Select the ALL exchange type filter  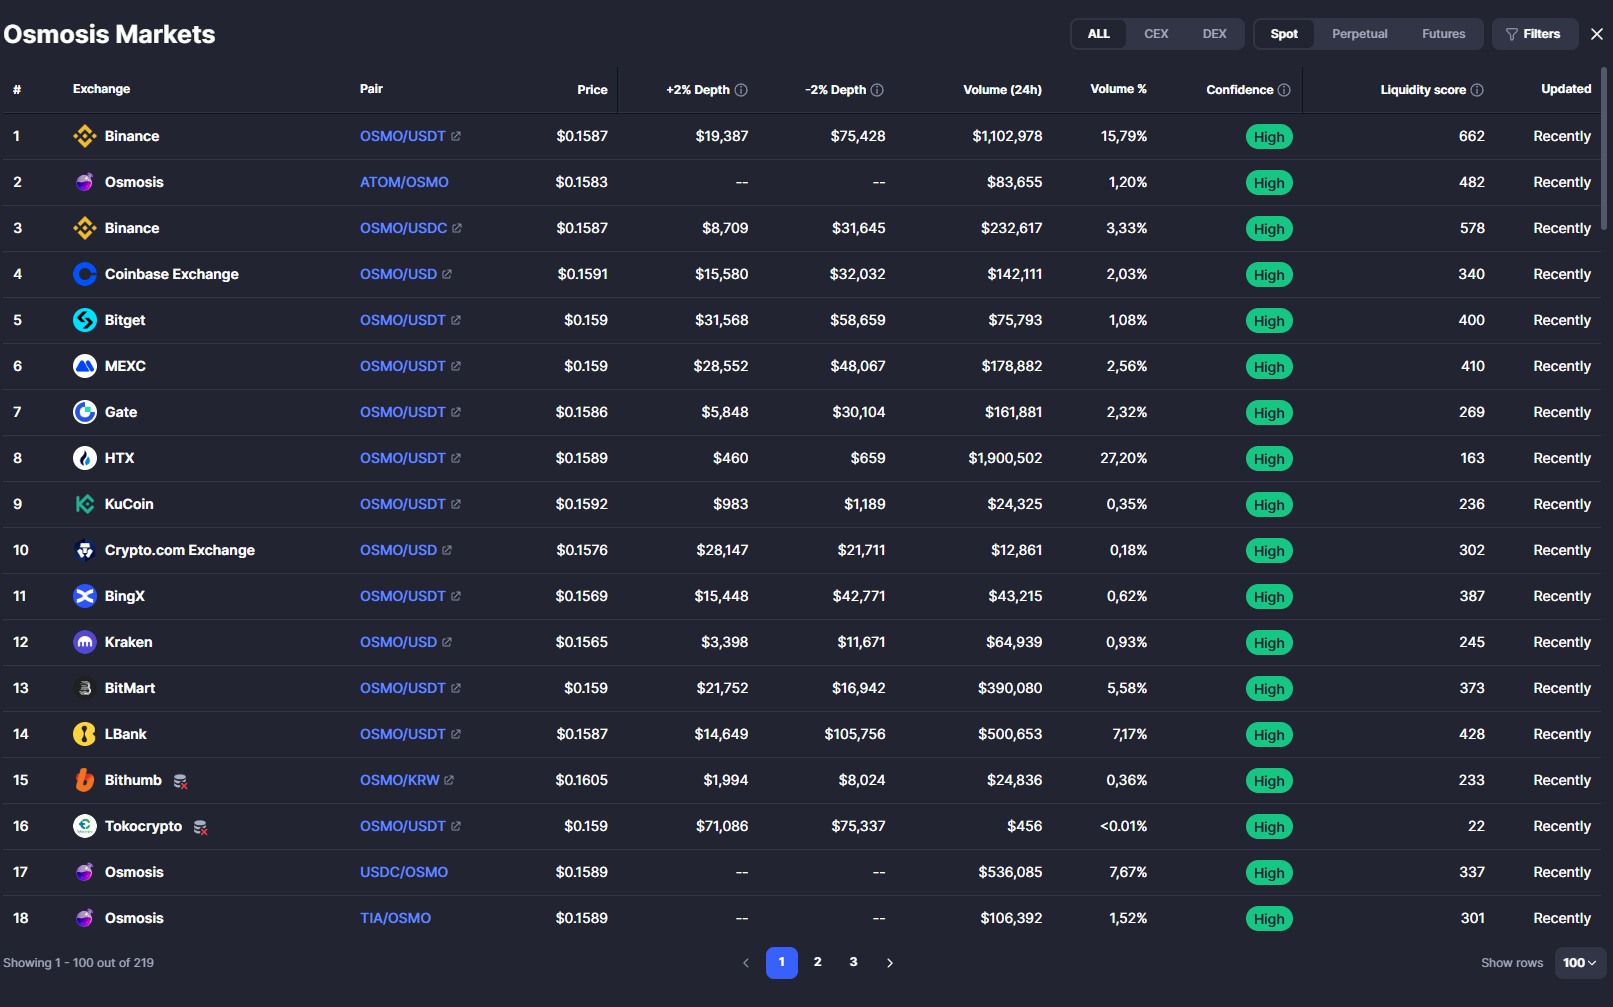(1099, 34)
